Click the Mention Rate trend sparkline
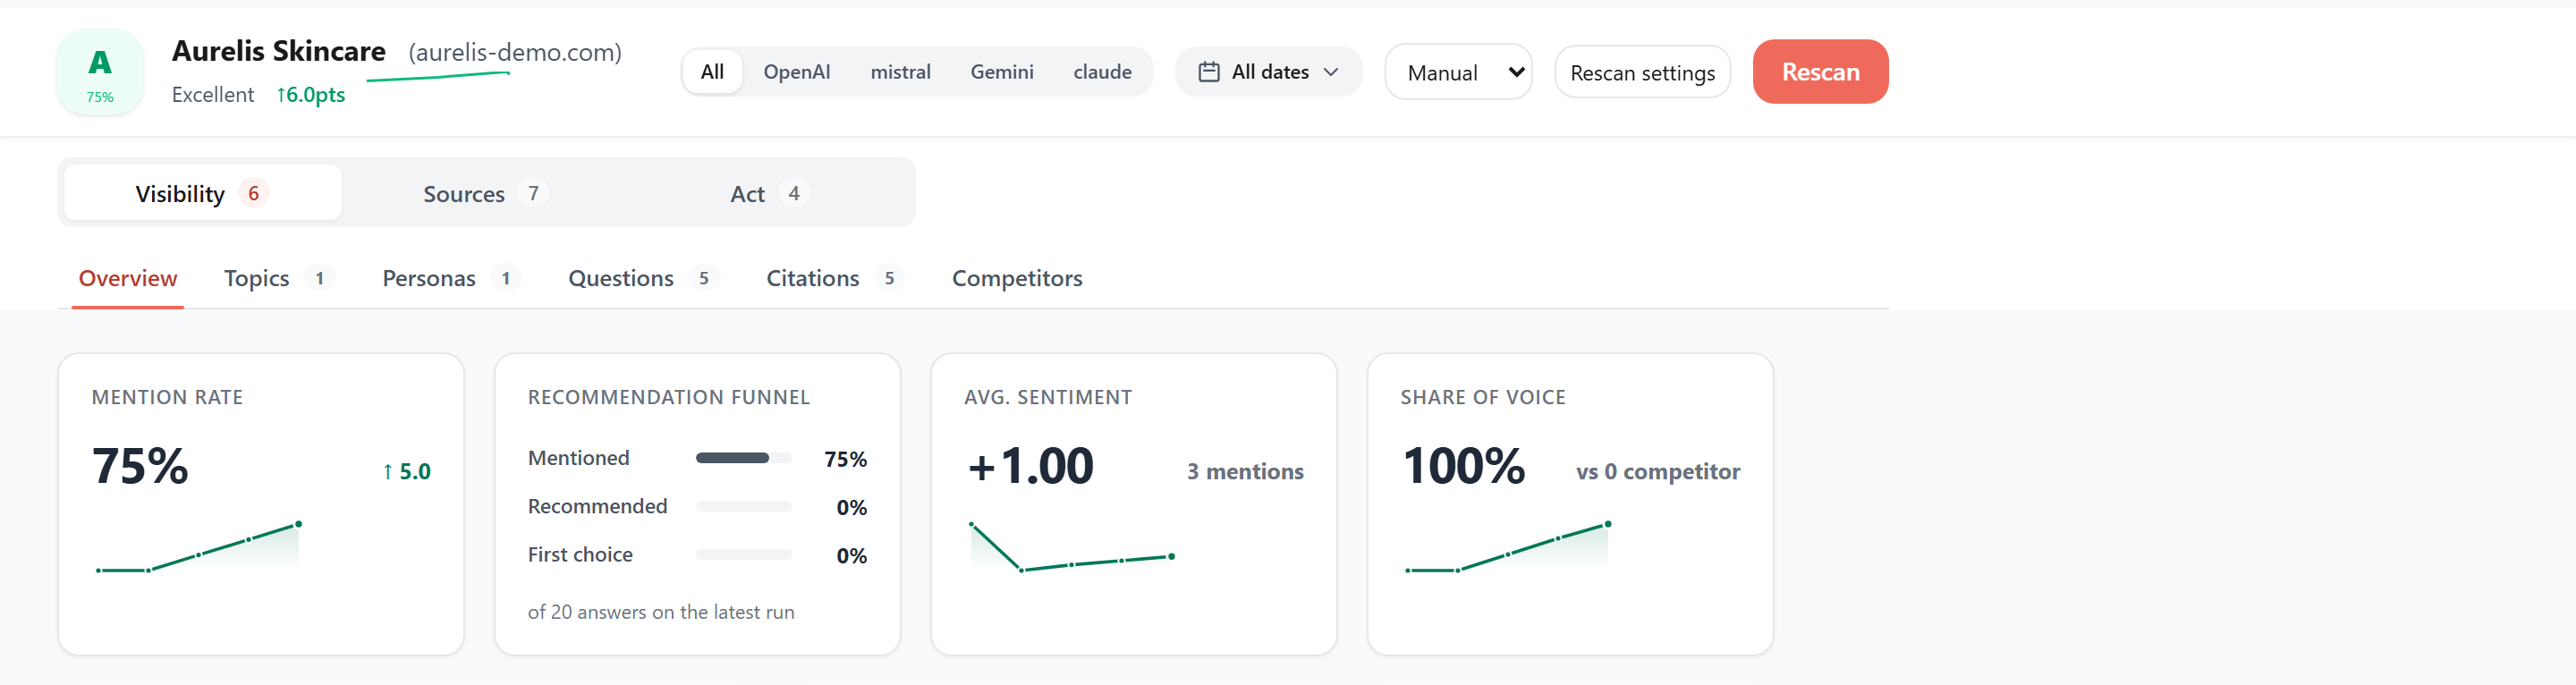Viewport: 2576px width, 685px height. (x=198, y=547)
